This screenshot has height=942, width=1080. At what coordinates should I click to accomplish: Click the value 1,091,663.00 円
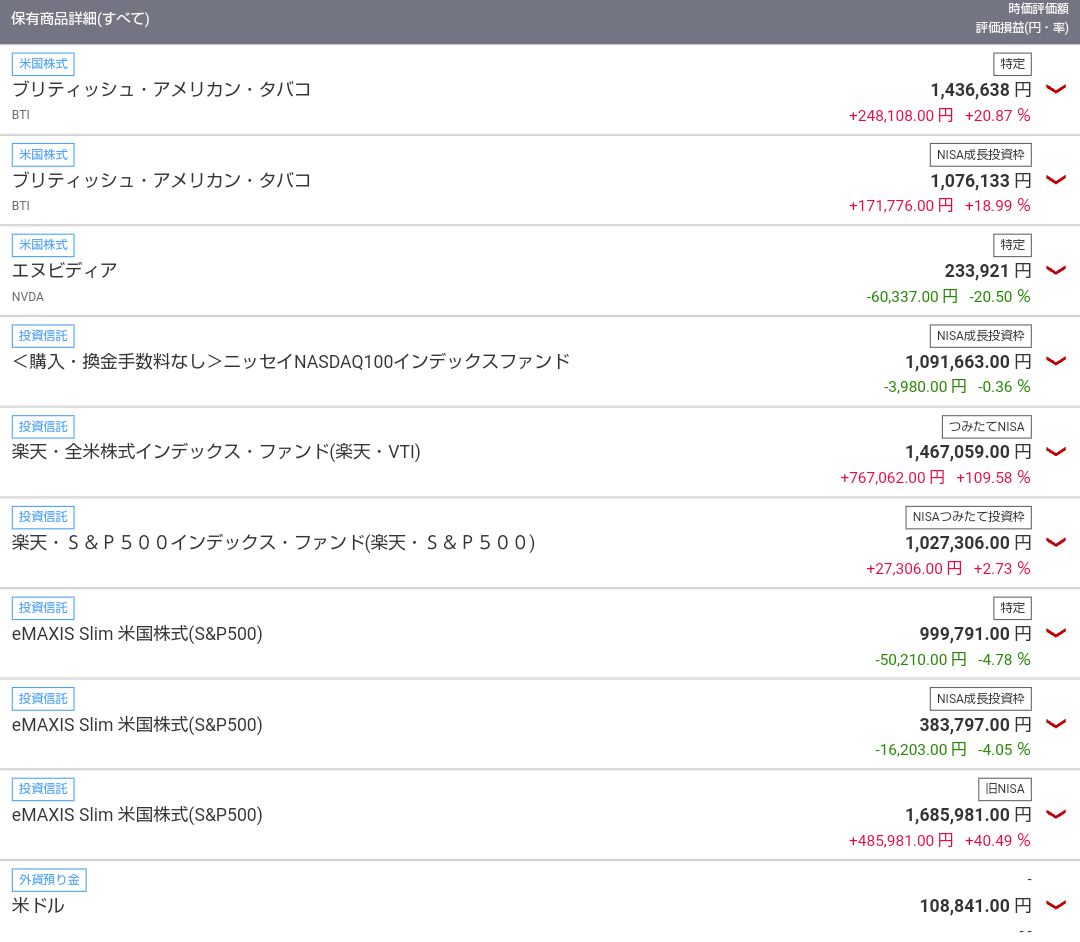click(968, 362)
